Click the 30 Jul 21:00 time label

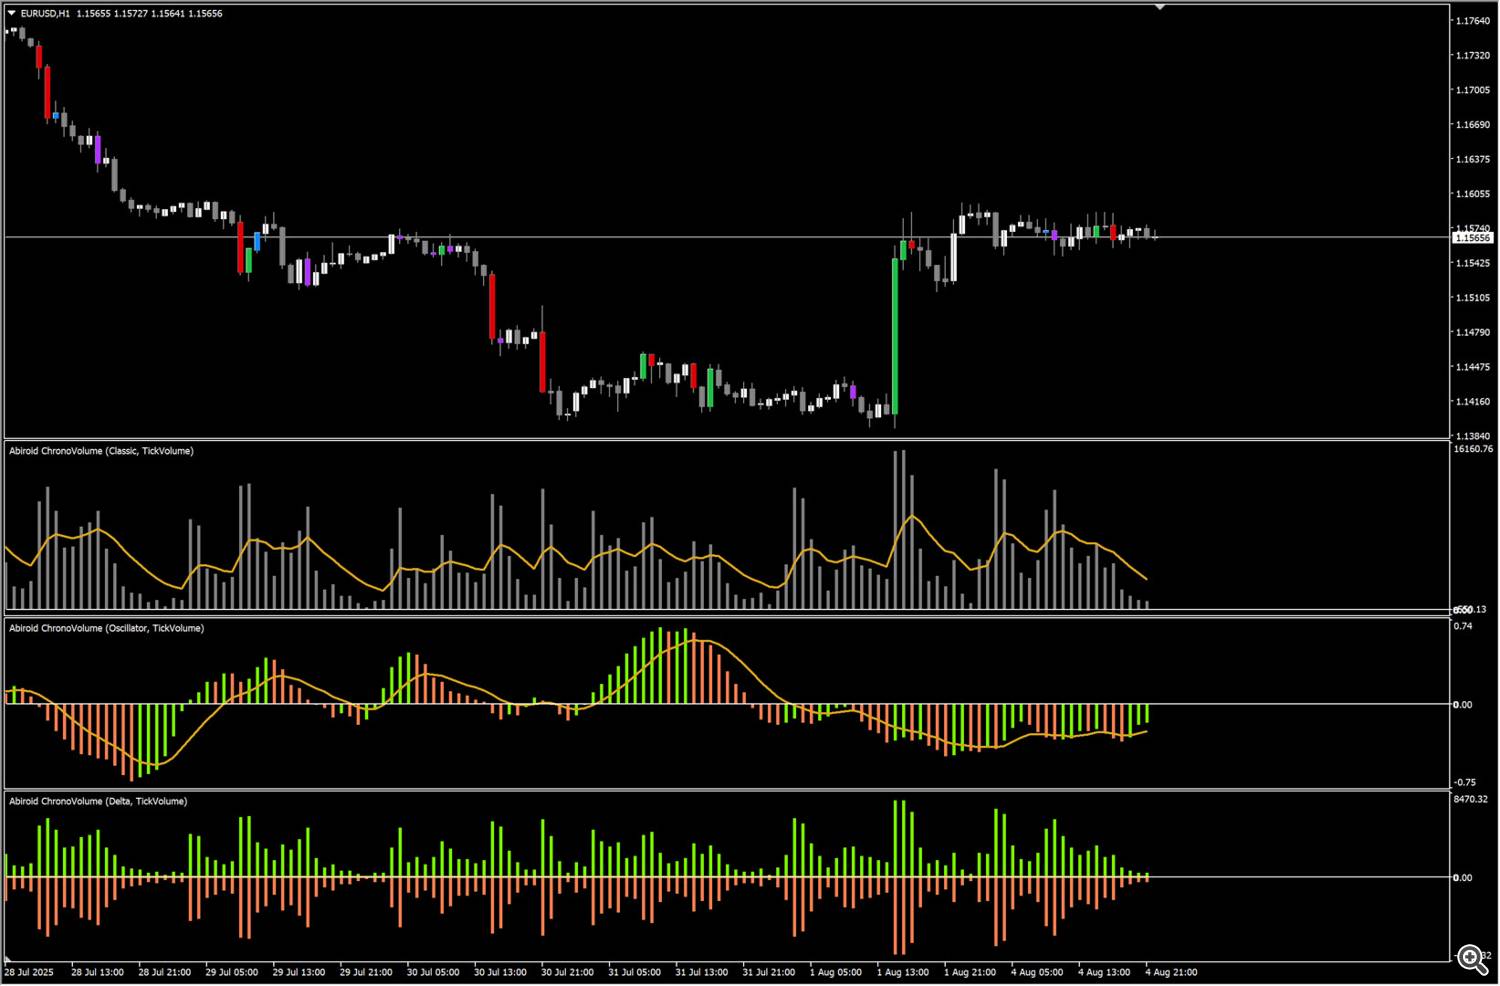[567, 972]
